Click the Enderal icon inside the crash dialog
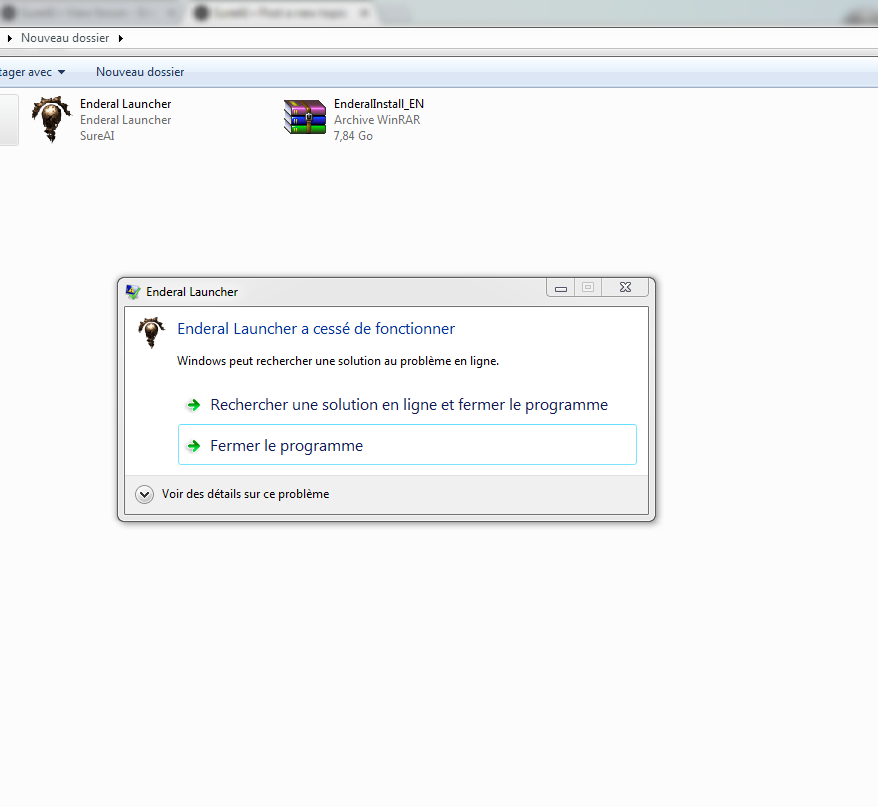This screenshot has width=878, height=807. (151, 332)
